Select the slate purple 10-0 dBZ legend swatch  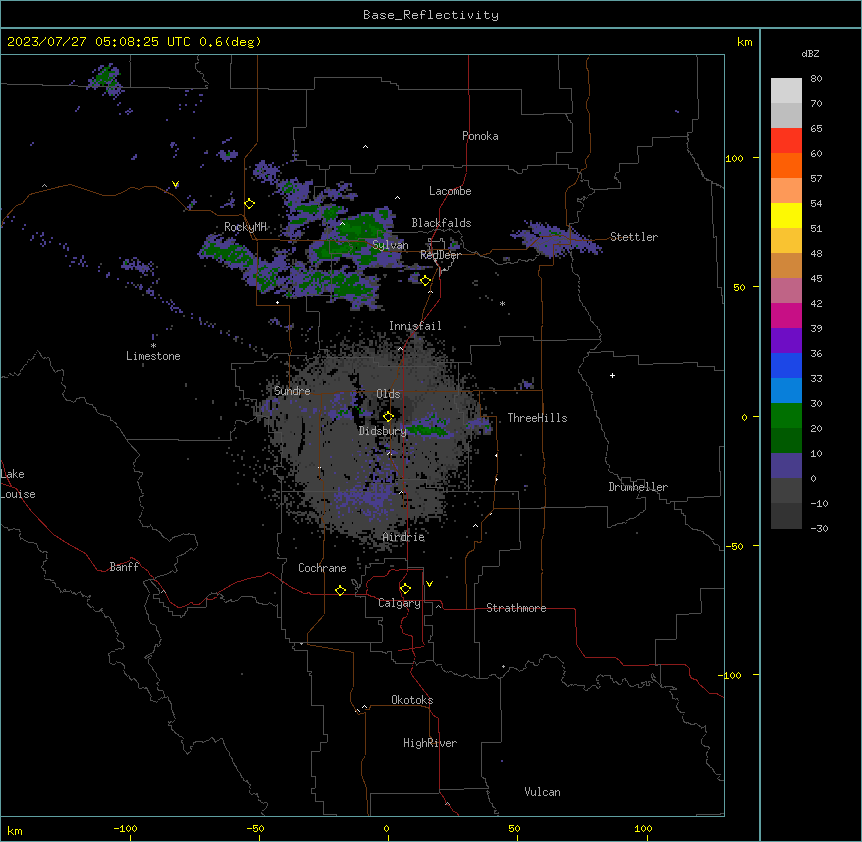(x=786, y=466)
